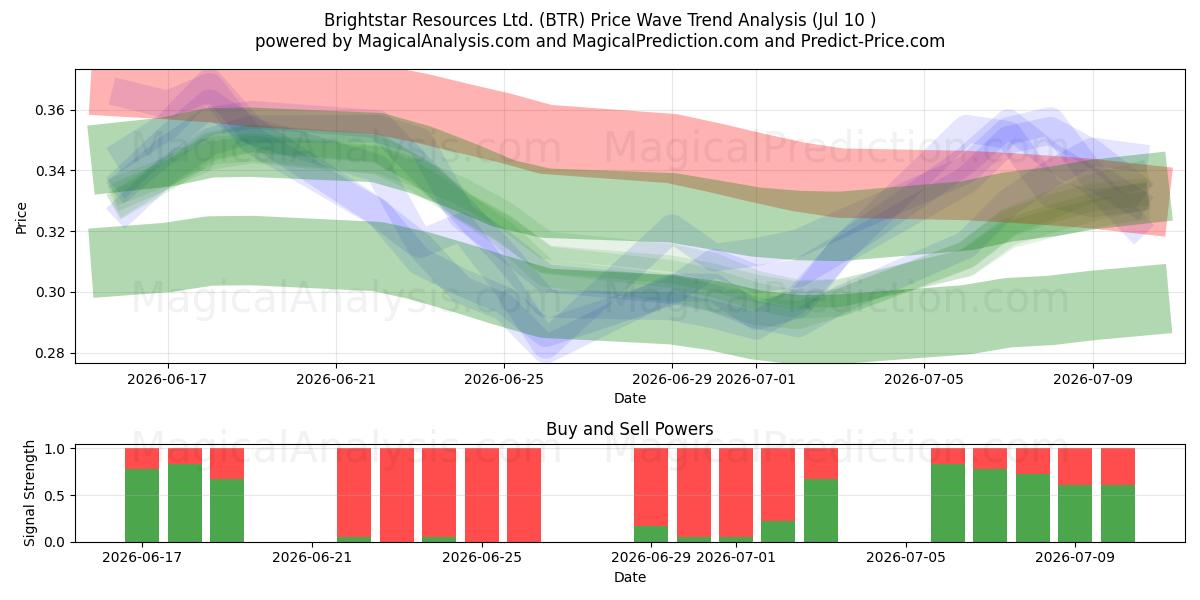The image size is (1200, 600).
Task: Click the 'Price' y-axis label
Action: tap(21, 216)
